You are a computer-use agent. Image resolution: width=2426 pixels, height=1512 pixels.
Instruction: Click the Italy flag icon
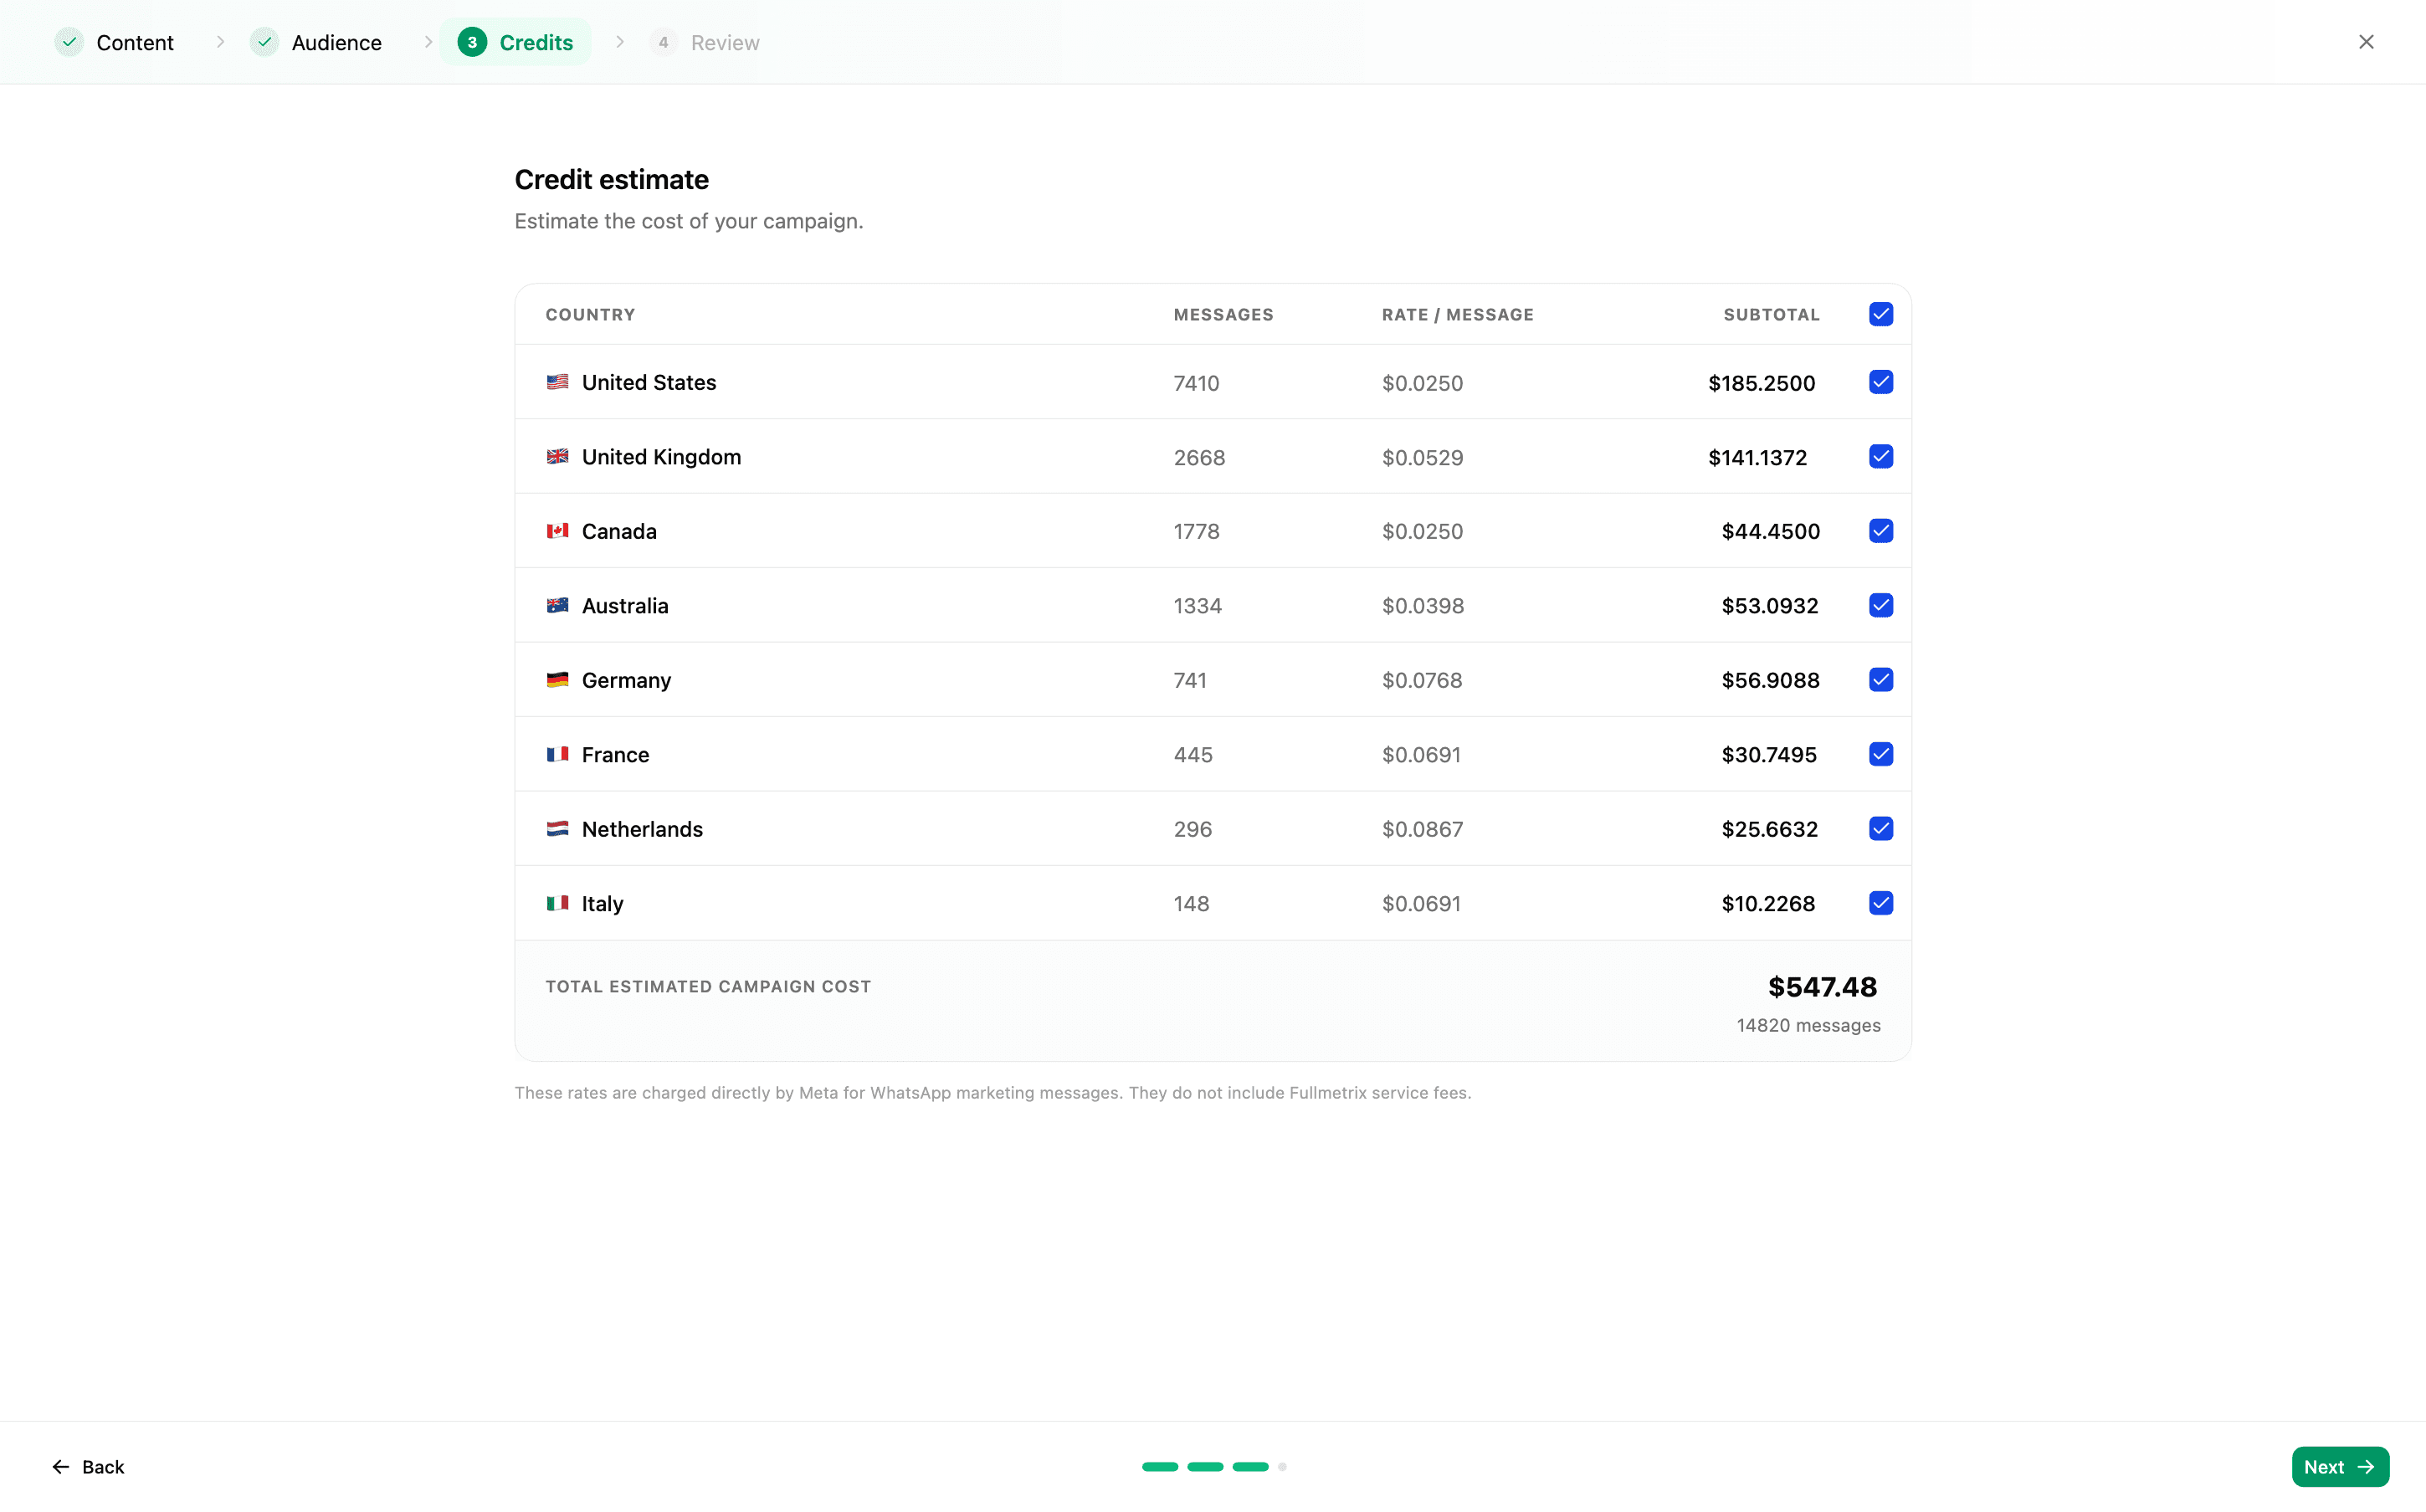point(557,904)
